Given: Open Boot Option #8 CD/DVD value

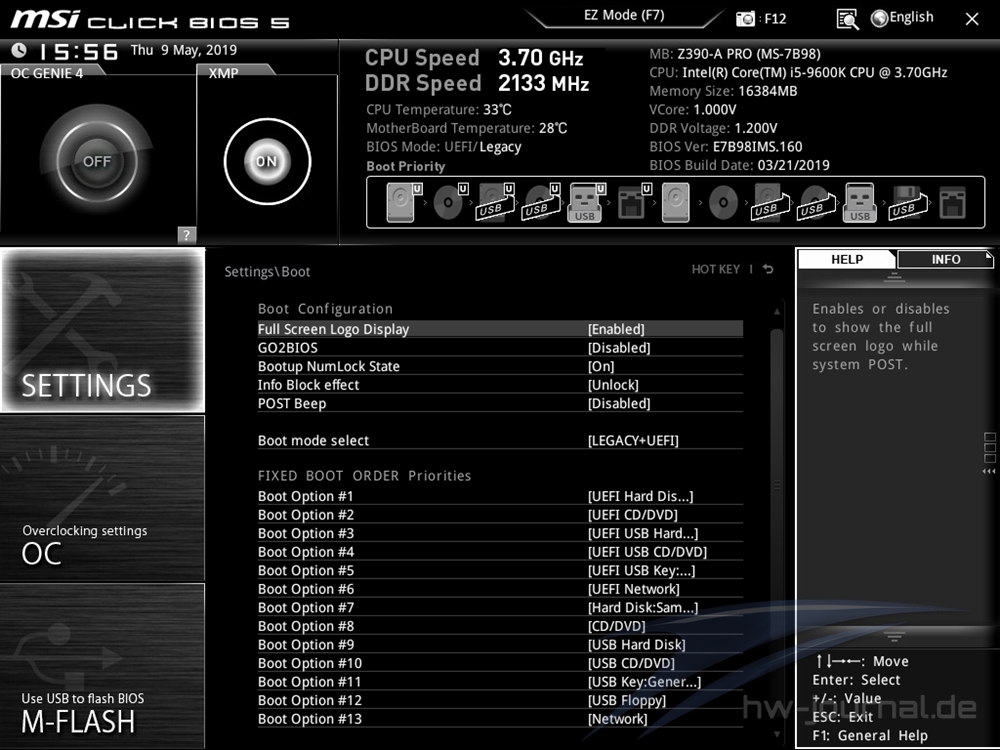Looking at the screenshot, I should click(616, 626).
